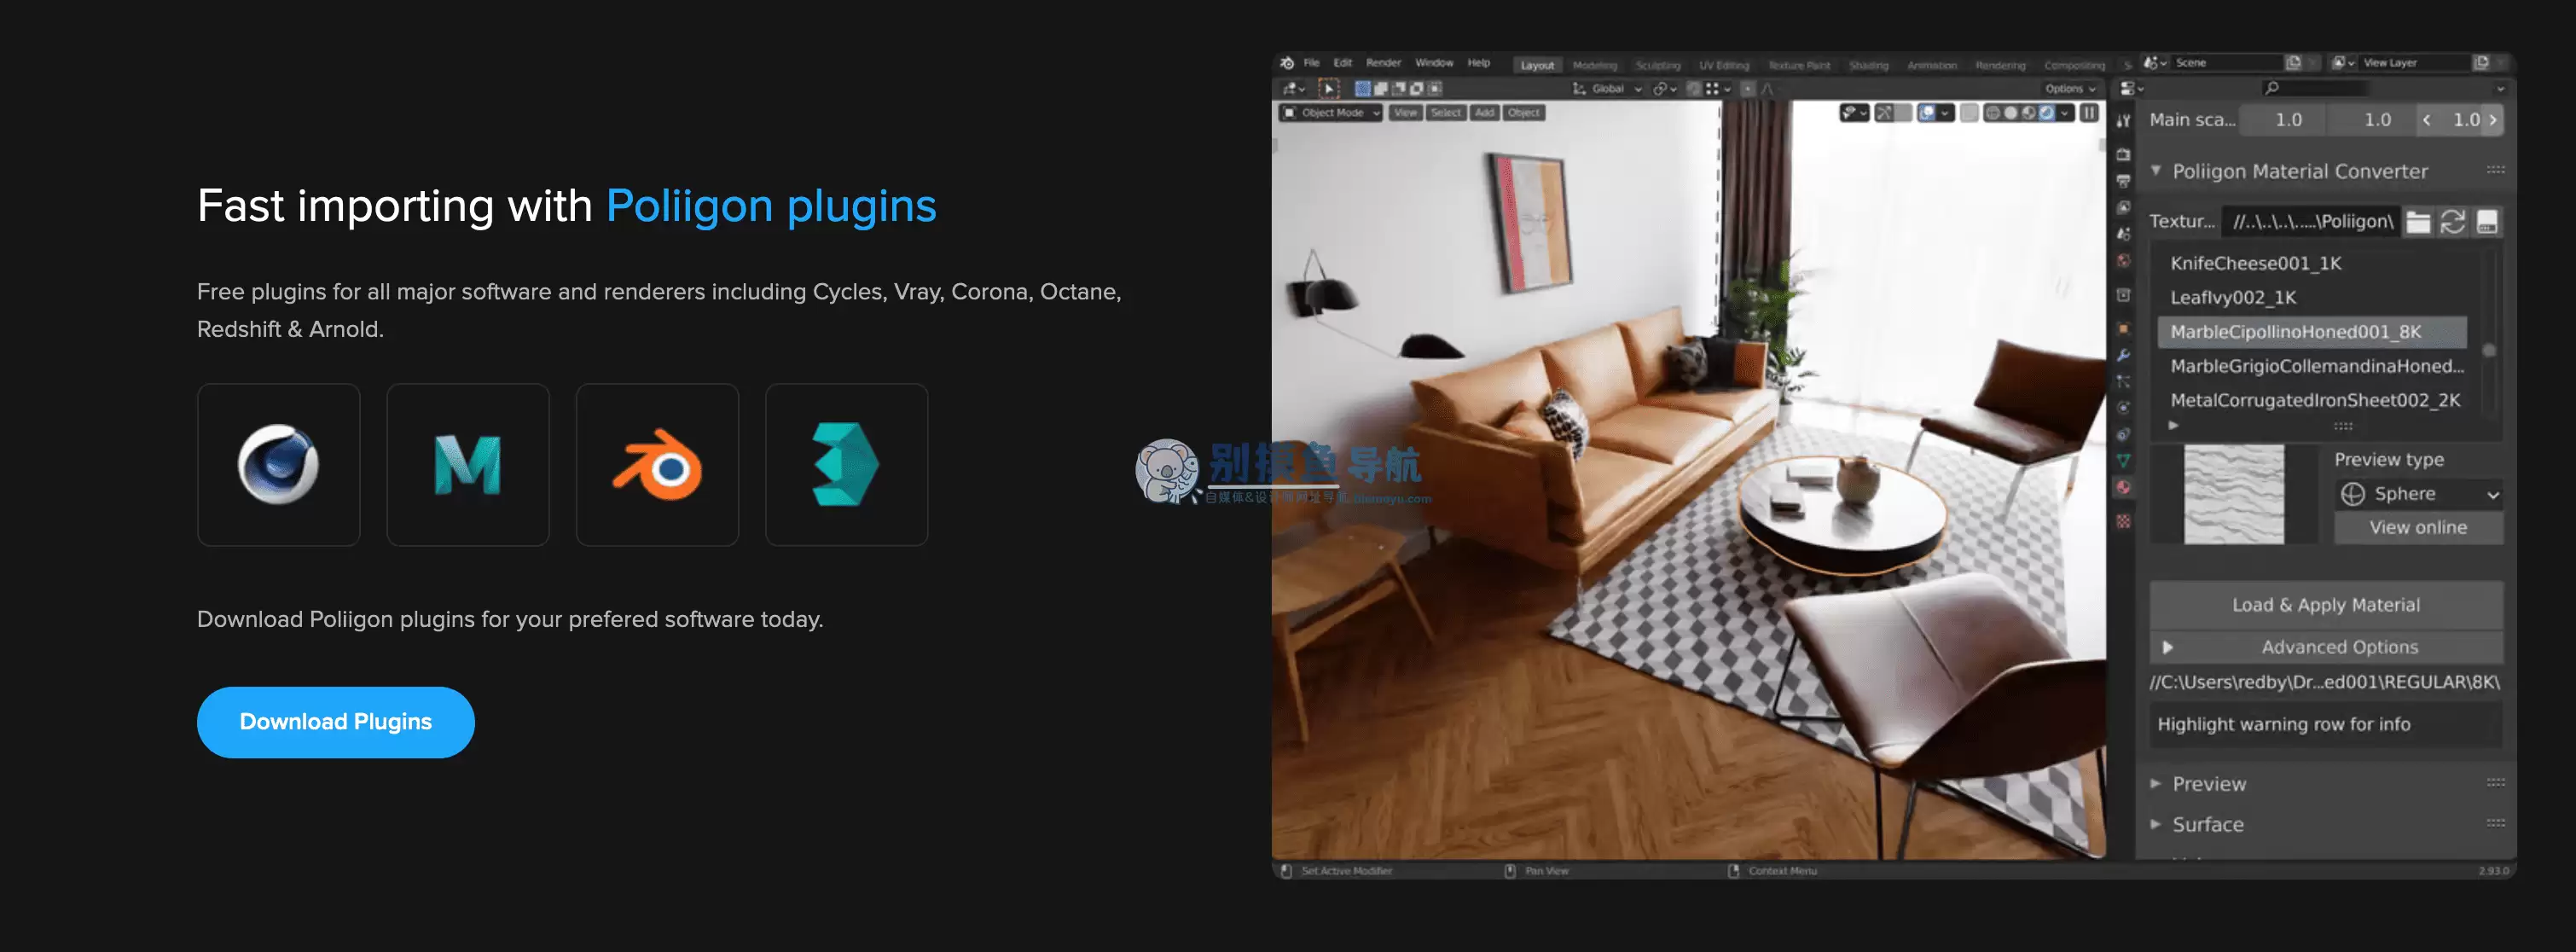This screenshot has width=2576, height=952.
Task: Click the Maya plugin icon
Action: [468, 465]
